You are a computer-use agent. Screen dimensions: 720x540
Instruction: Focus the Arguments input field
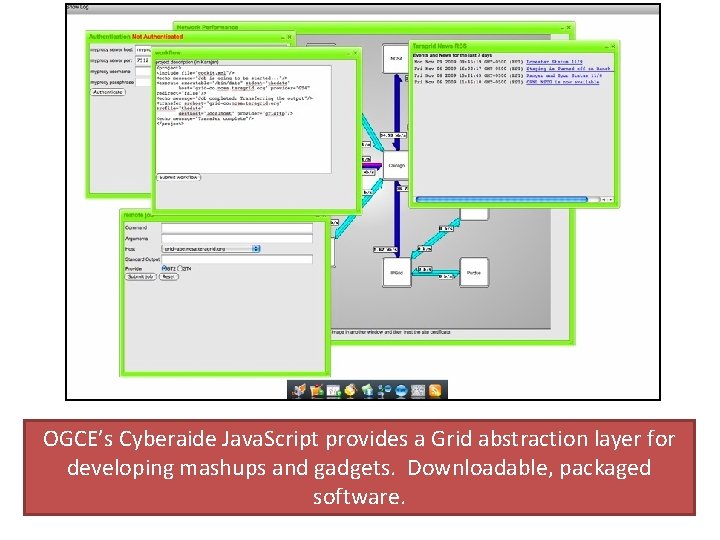pos(237,238)
